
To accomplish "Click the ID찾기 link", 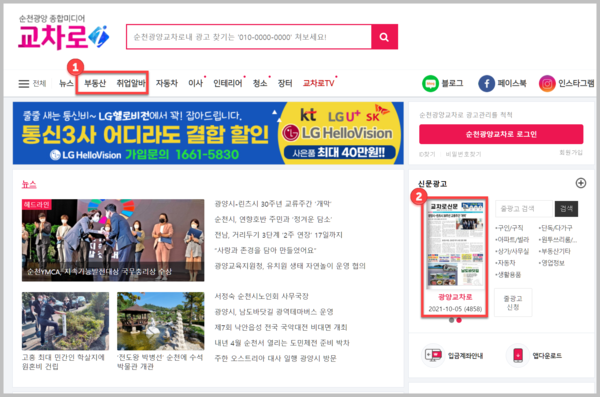I will tap(427, 154).
